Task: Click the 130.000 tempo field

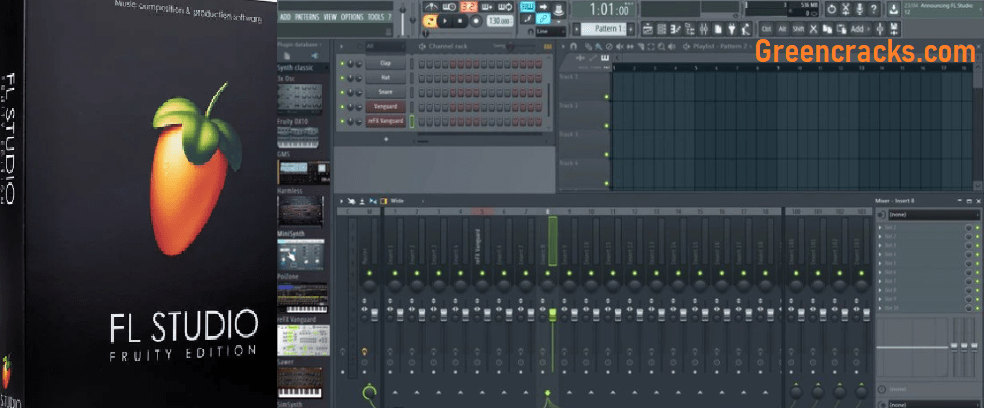Action: [x=500, y=21]
